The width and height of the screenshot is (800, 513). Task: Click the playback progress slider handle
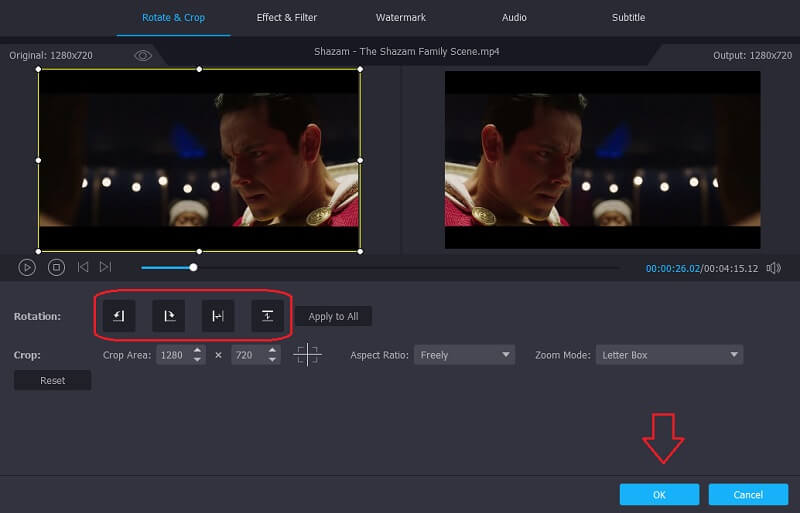(x=193, y=267)
